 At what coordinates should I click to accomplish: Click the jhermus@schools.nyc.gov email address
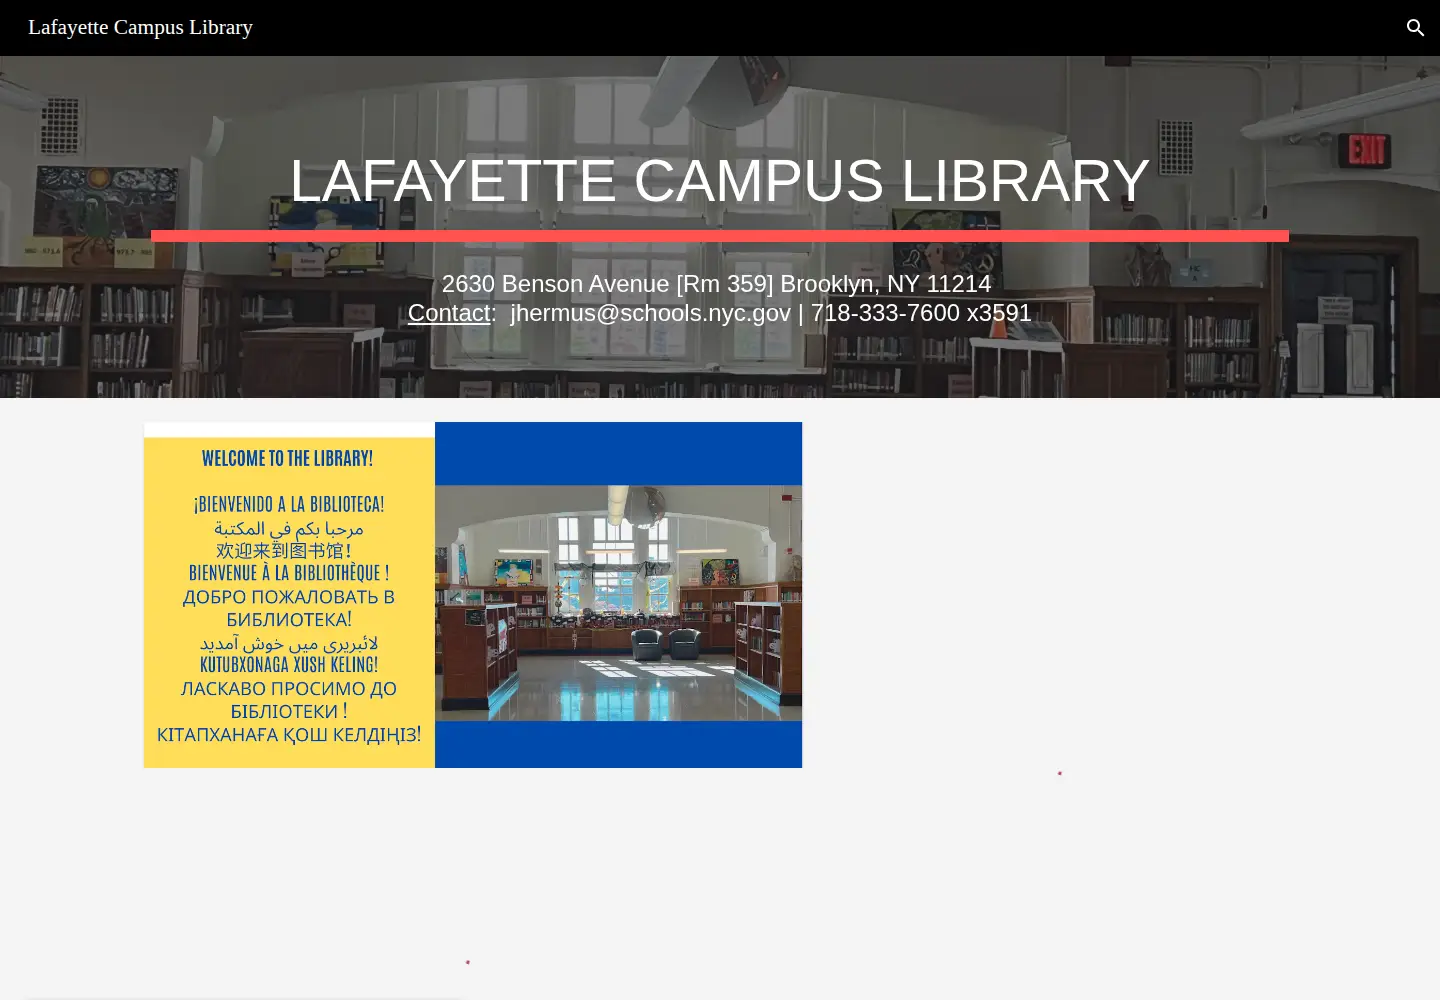tap(650, 313)
